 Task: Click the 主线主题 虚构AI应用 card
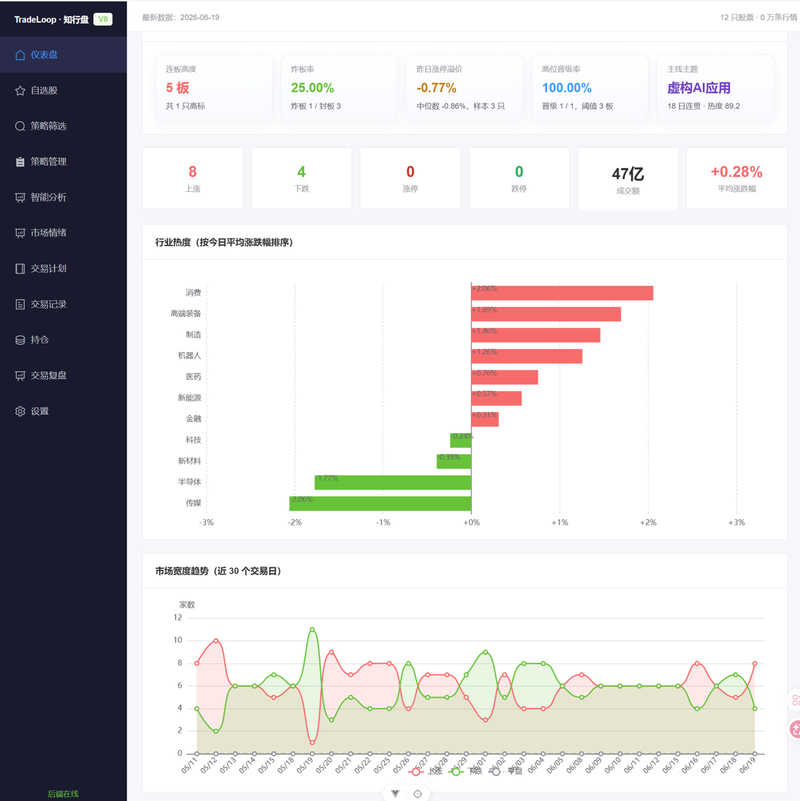[715, 88]
